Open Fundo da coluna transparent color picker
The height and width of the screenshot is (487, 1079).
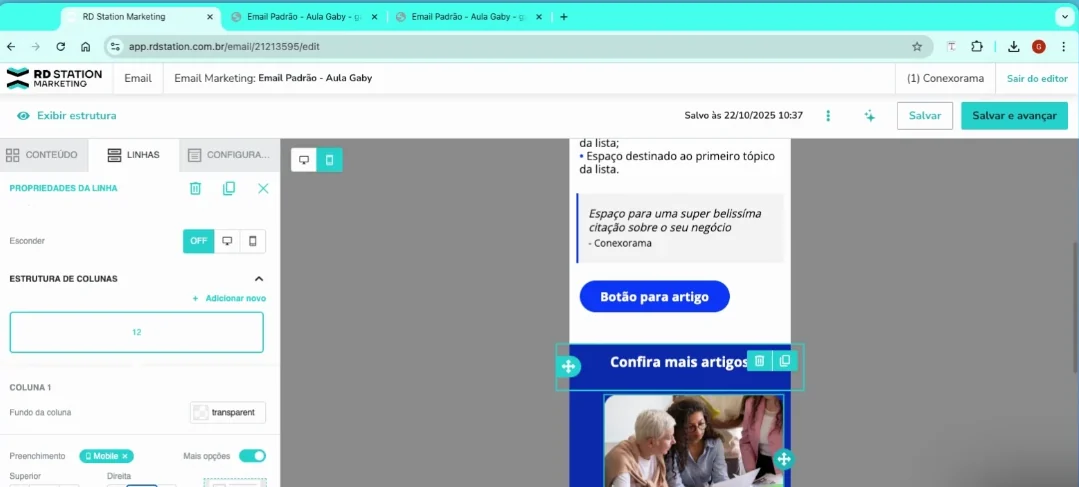click(228, 413)
